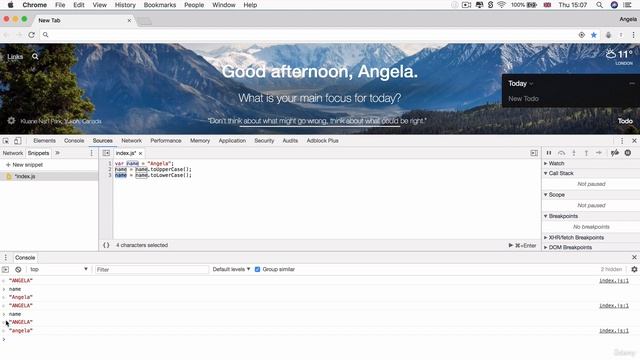Click the Todo button on Momentum
Viewport: 640px width, 360px height.
click(x=625, y=121)
